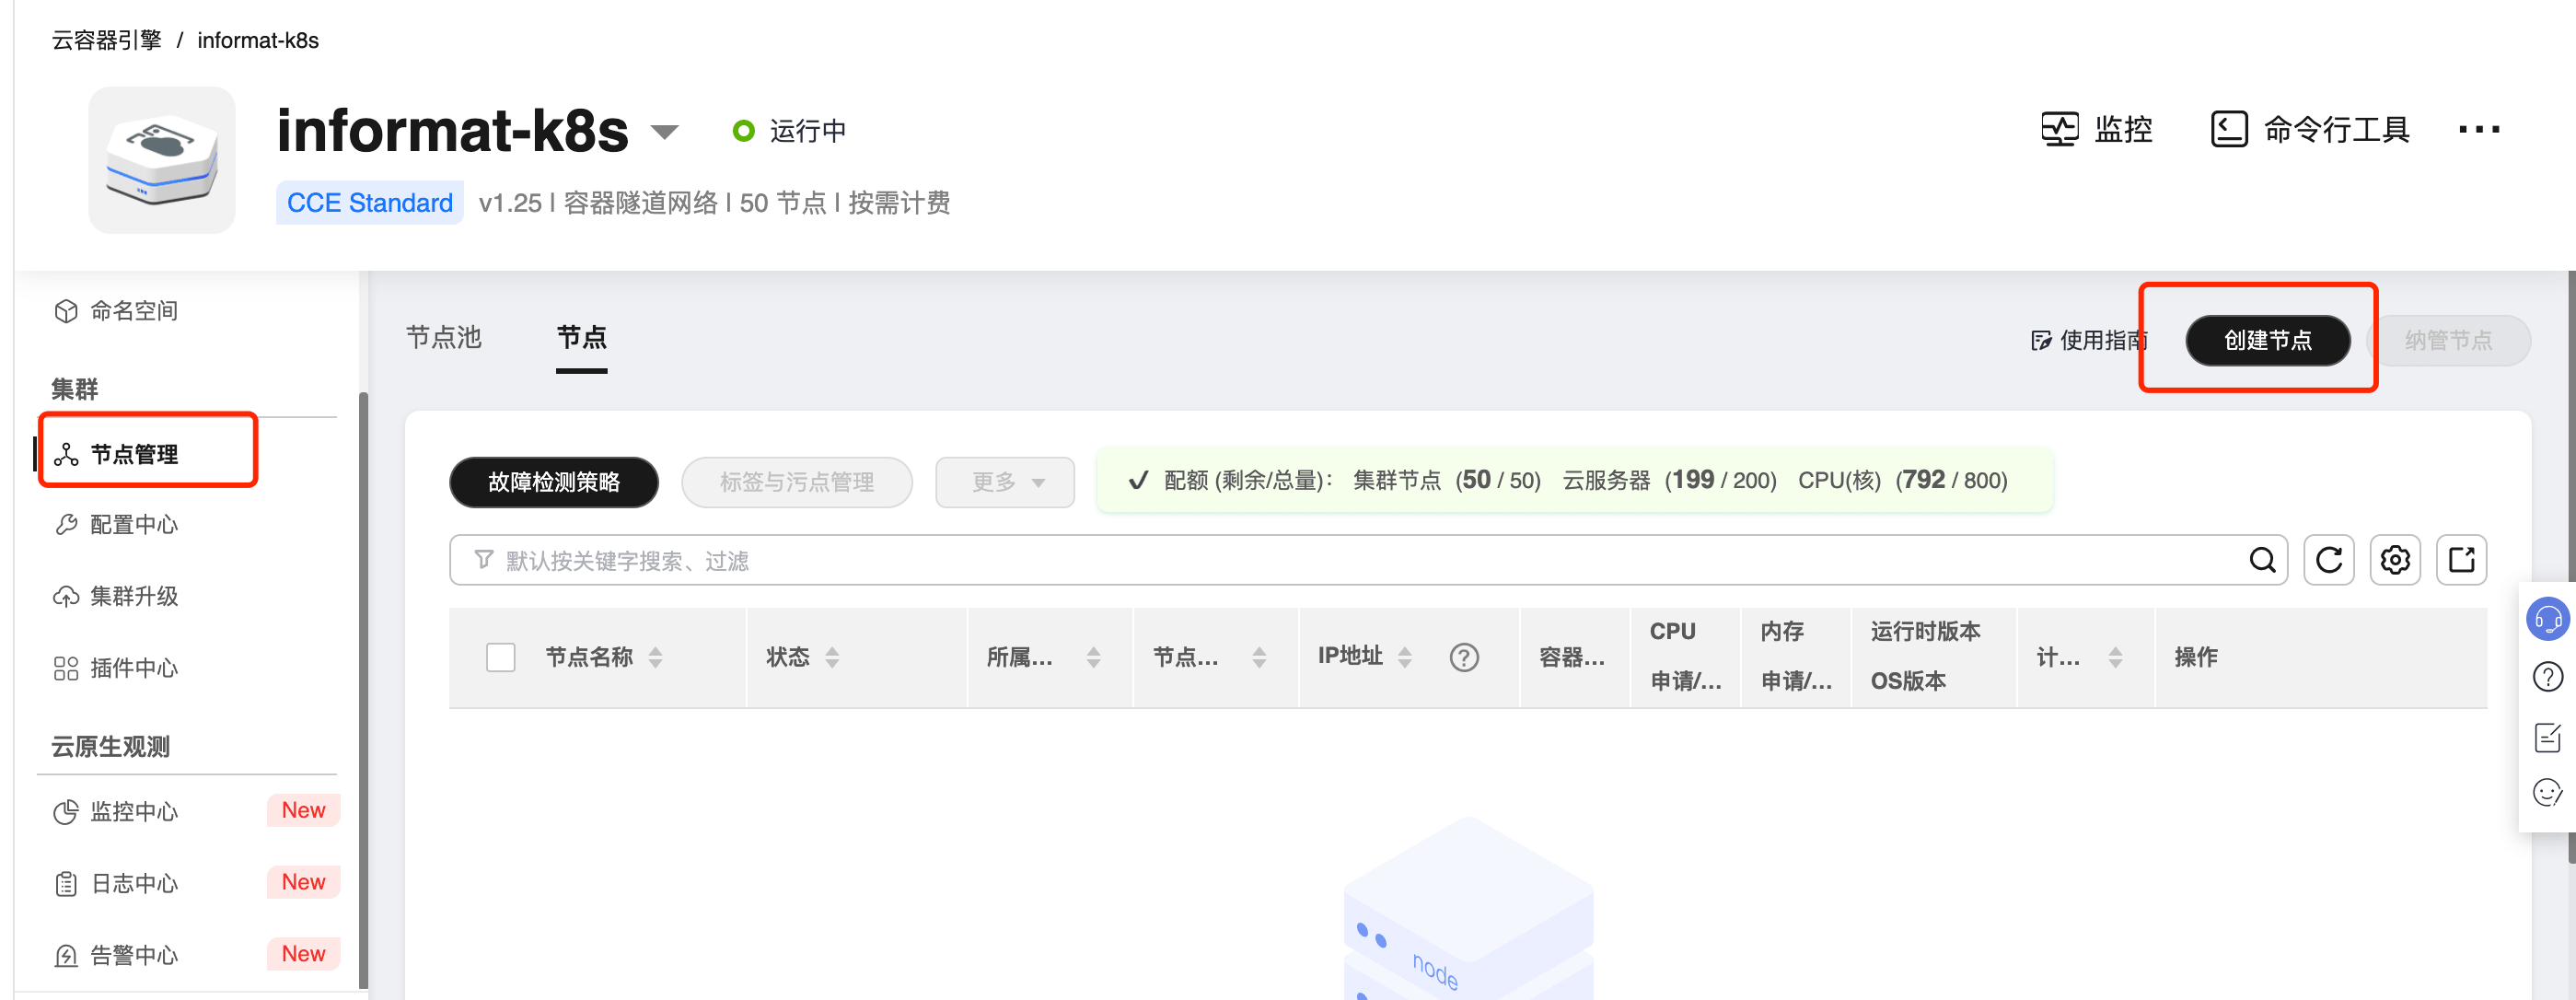Viewport: 2576px width, 1000px height.
Task: Click the IP地址 help question icon
Action: [x=1463, y=657]
